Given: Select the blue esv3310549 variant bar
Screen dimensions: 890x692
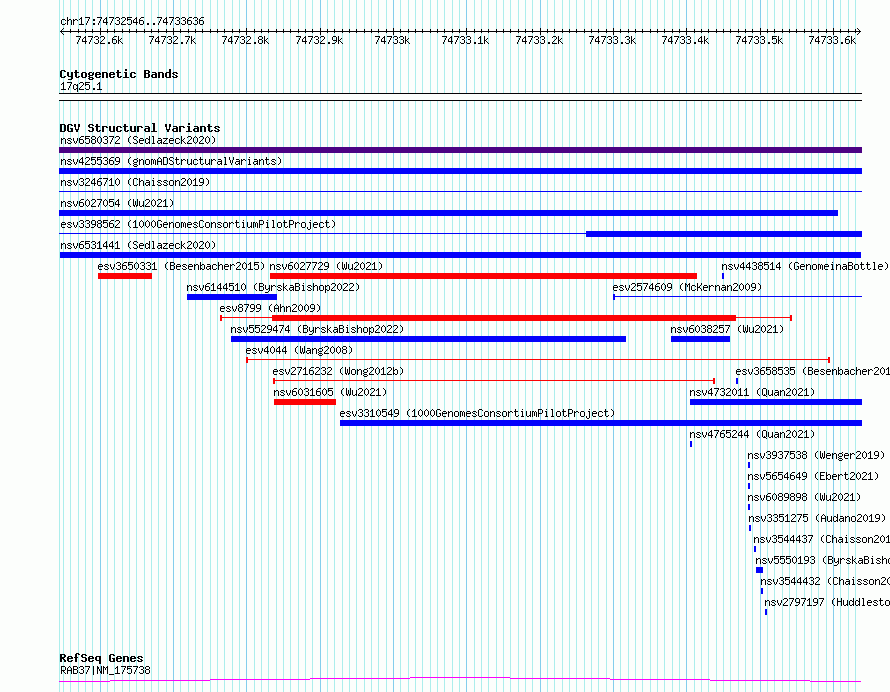Looking at the screenshot, I should click(x=601, y=423).
